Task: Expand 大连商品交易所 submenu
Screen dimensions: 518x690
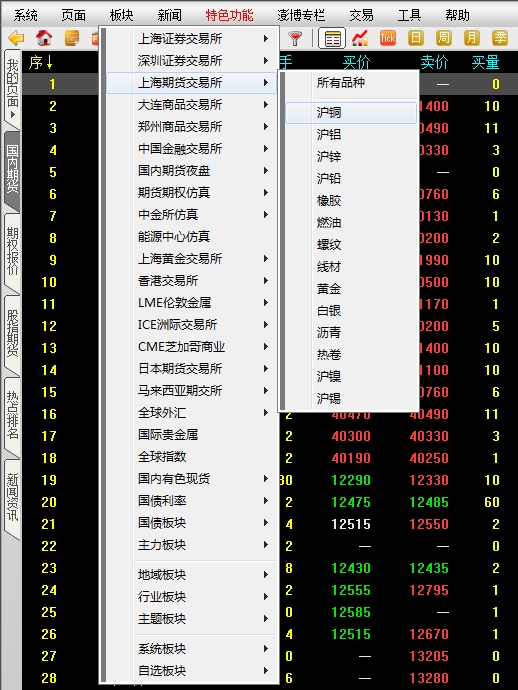Action: click(x=191, y=105)
